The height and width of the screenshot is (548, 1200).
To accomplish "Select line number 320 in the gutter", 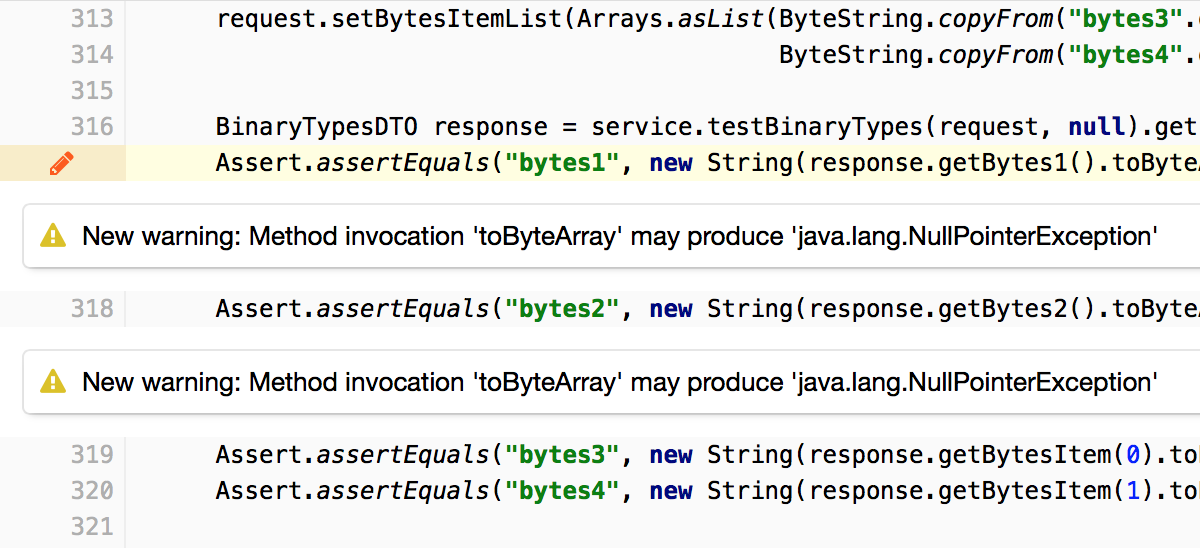I will (92, 491).
